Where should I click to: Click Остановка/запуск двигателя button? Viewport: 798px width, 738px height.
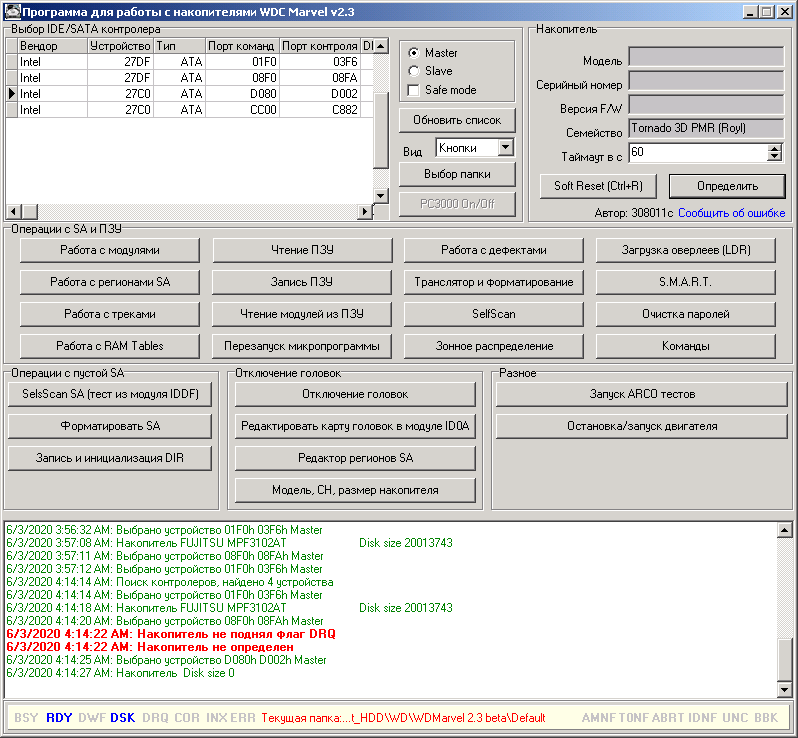click(x=641, y=426)
